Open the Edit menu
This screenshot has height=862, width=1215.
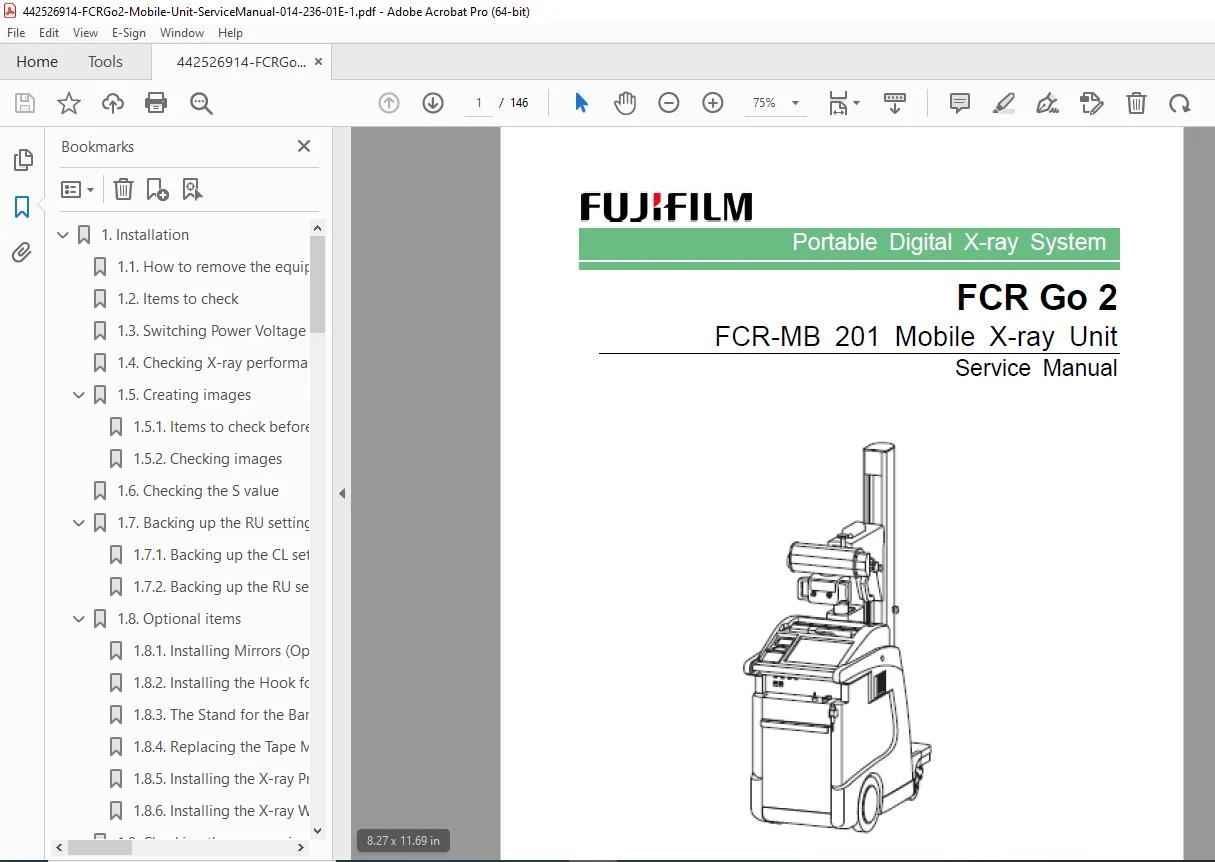[x=49, y=33]
